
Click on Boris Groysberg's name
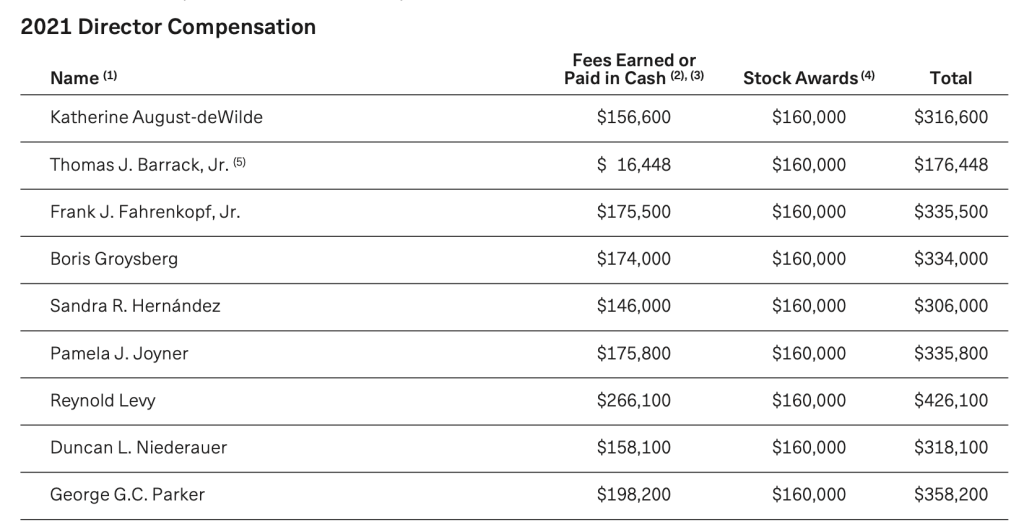(x=115, y=258)
